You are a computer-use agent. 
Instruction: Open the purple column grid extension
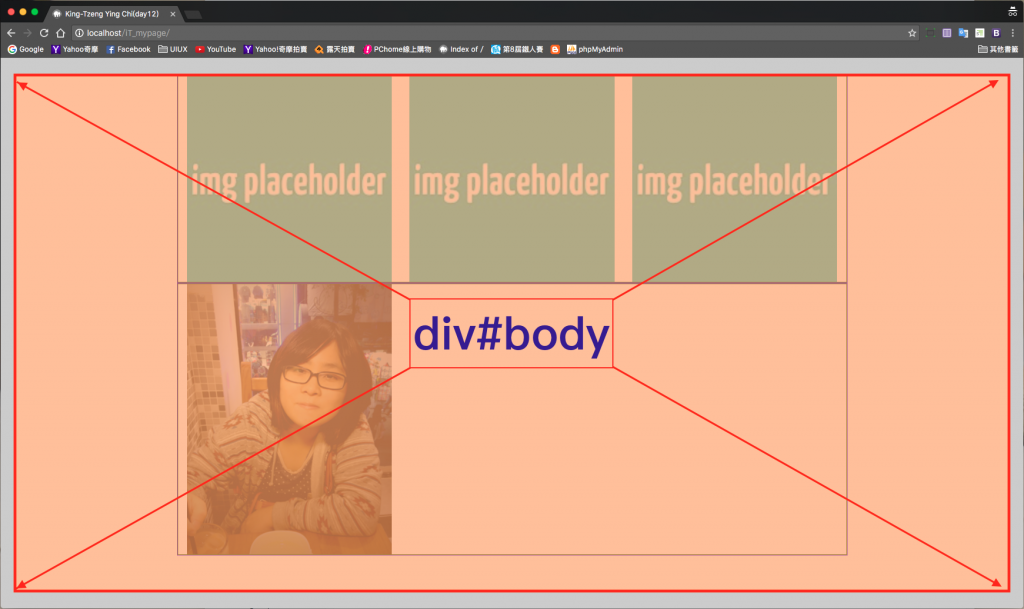coord(947,33)
